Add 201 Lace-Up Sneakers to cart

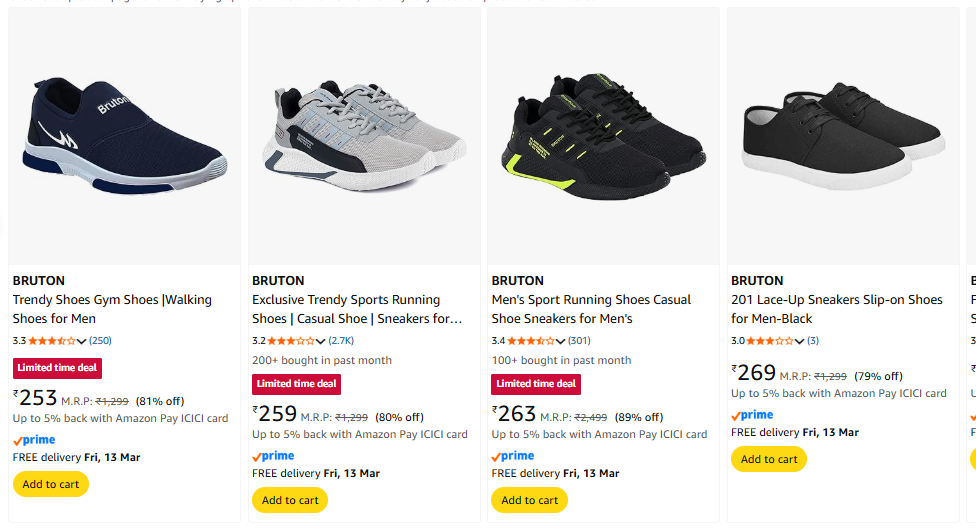[x=769, y=459]
